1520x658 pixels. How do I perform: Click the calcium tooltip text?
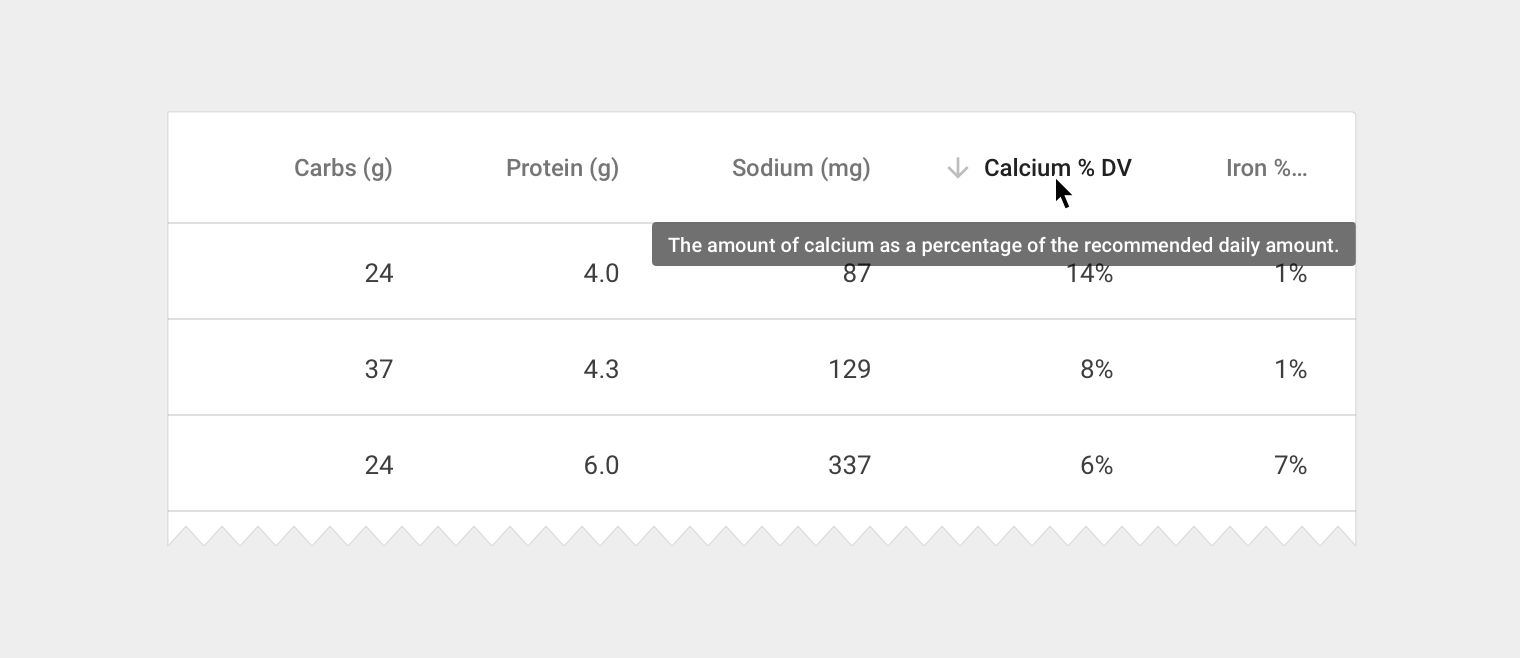point(1003,245)
